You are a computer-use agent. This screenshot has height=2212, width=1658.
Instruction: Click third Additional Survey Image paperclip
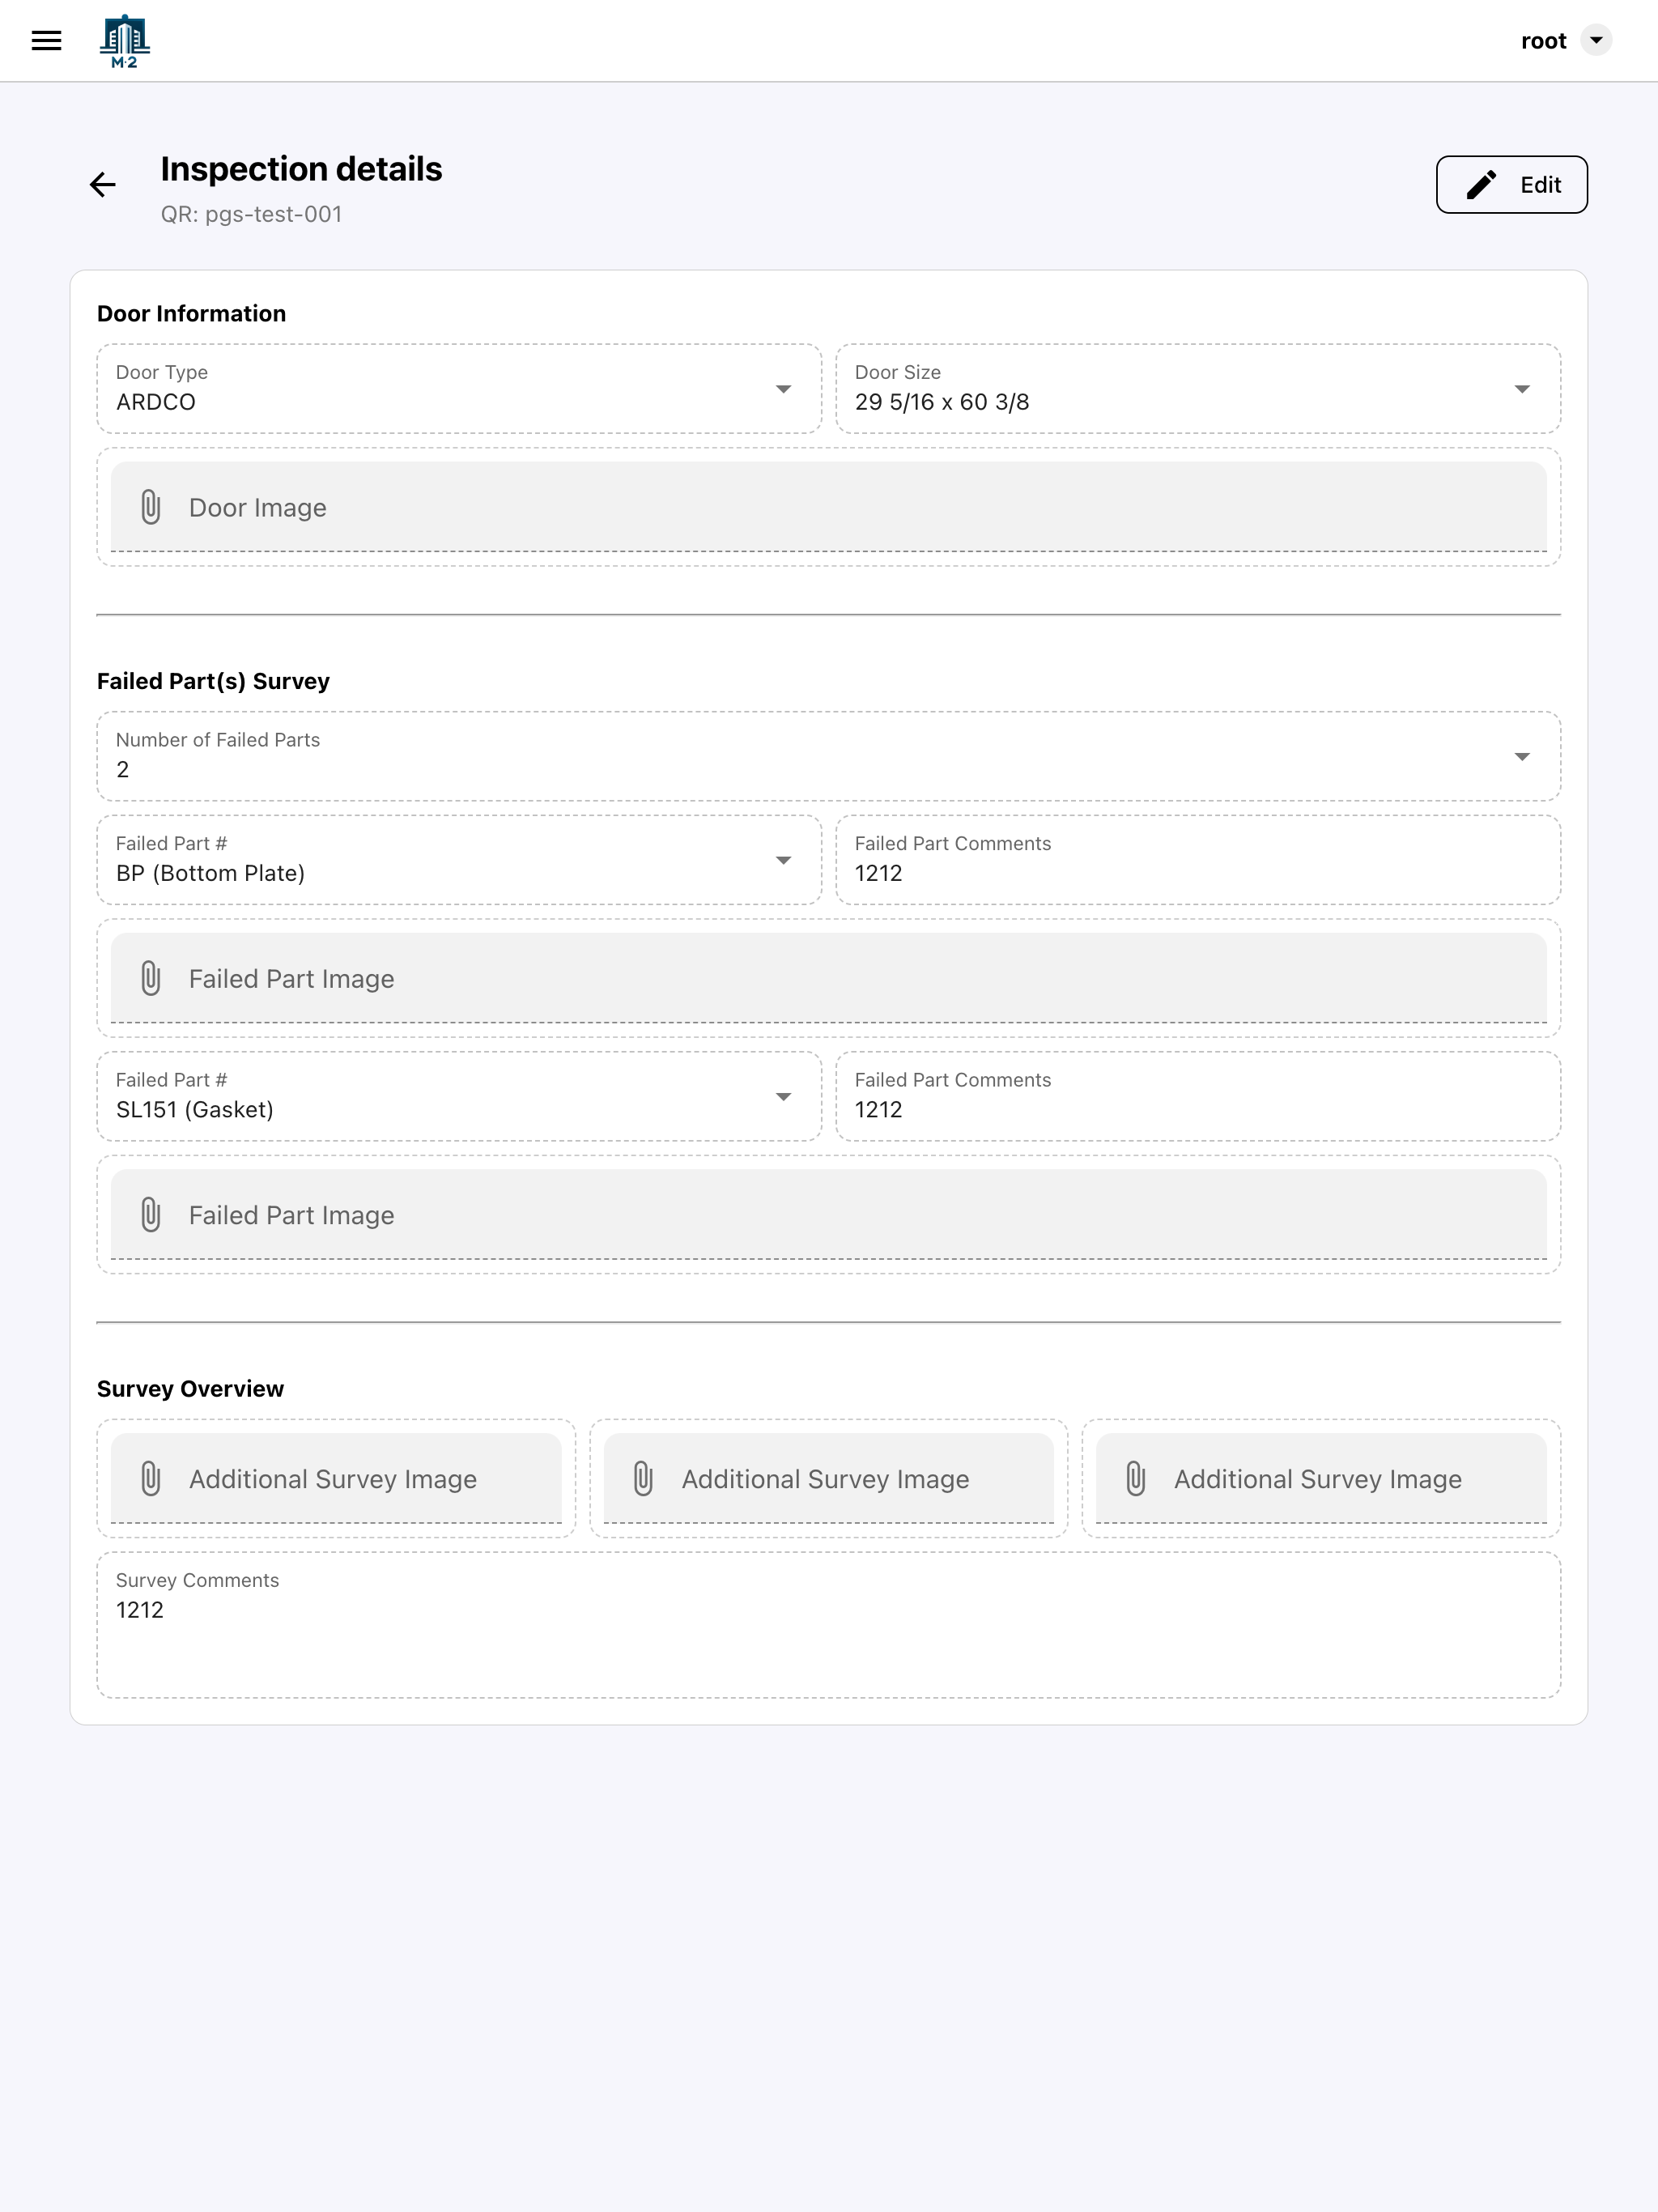pyautogui.click(x=1135, y=1478)
